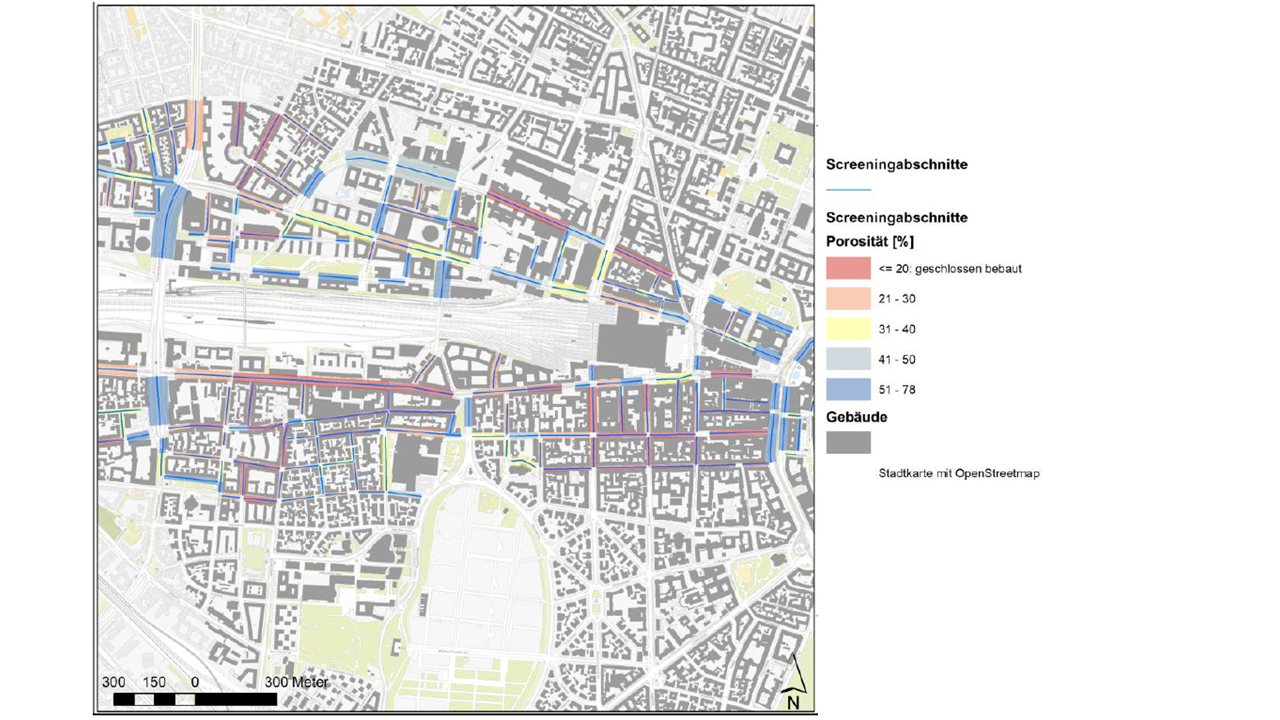Click the first 'Screeningabschnitte' legend heading
The height and width of the screenshot is (720, 1280).
tap(896, 164)
